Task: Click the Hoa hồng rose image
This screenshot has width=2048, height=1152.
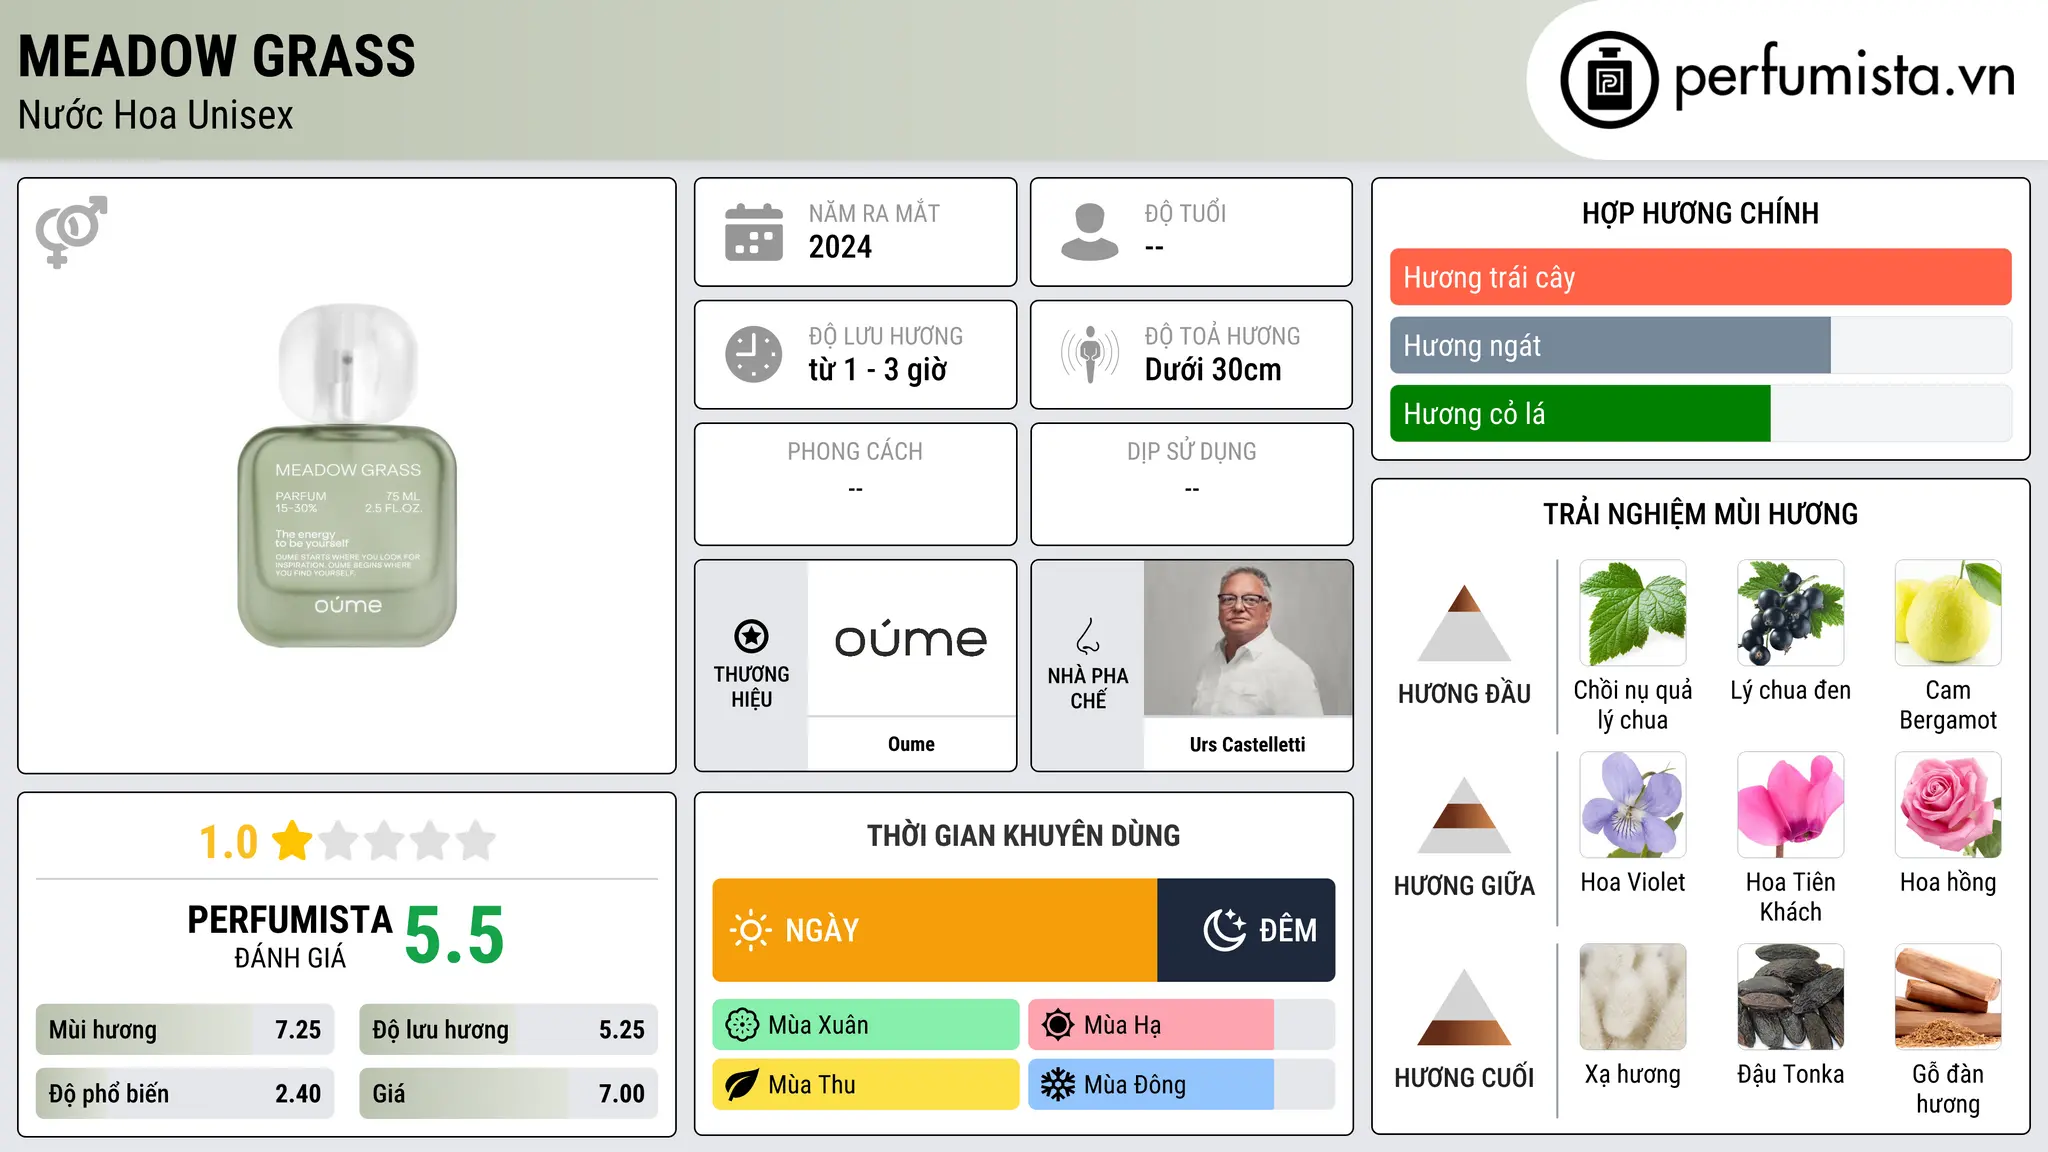Action: pos(1948,805)
